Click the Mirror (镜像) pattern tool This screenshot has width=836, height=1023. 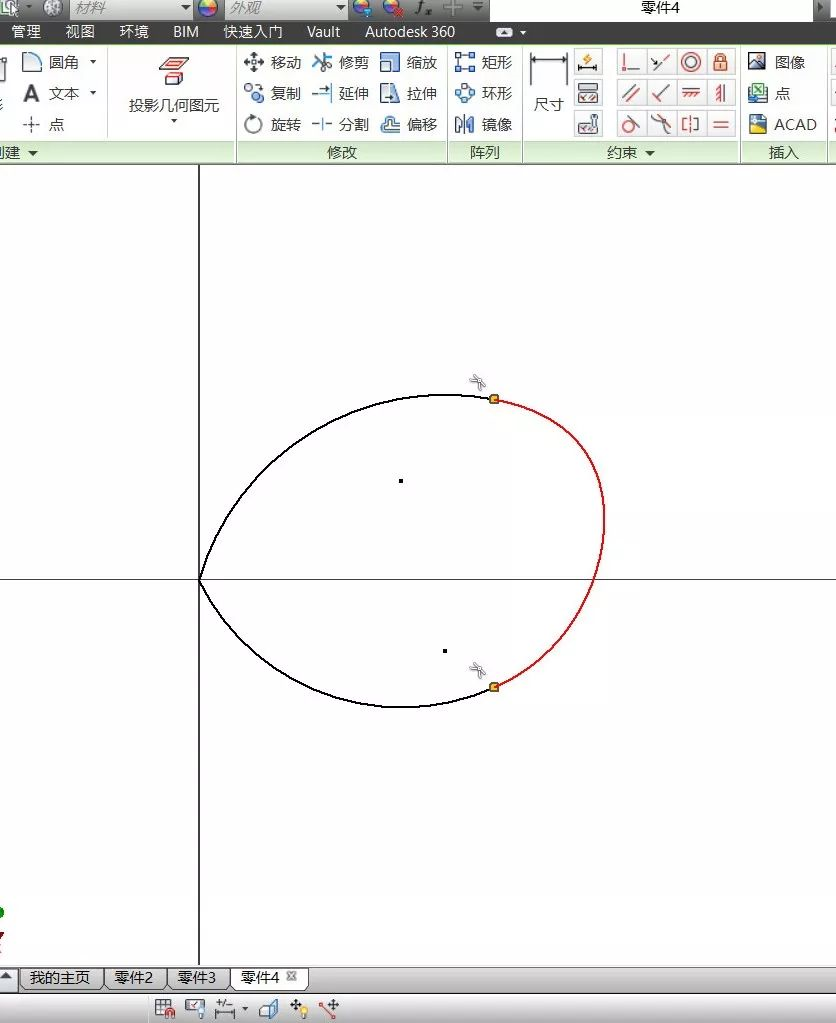(x=484, y=124)
